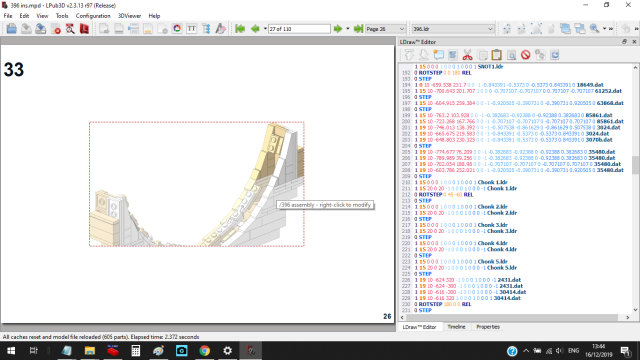Click the blue refresh icon in the LDraw Editor
The image size is (640, 360).
tap(555, 55)
